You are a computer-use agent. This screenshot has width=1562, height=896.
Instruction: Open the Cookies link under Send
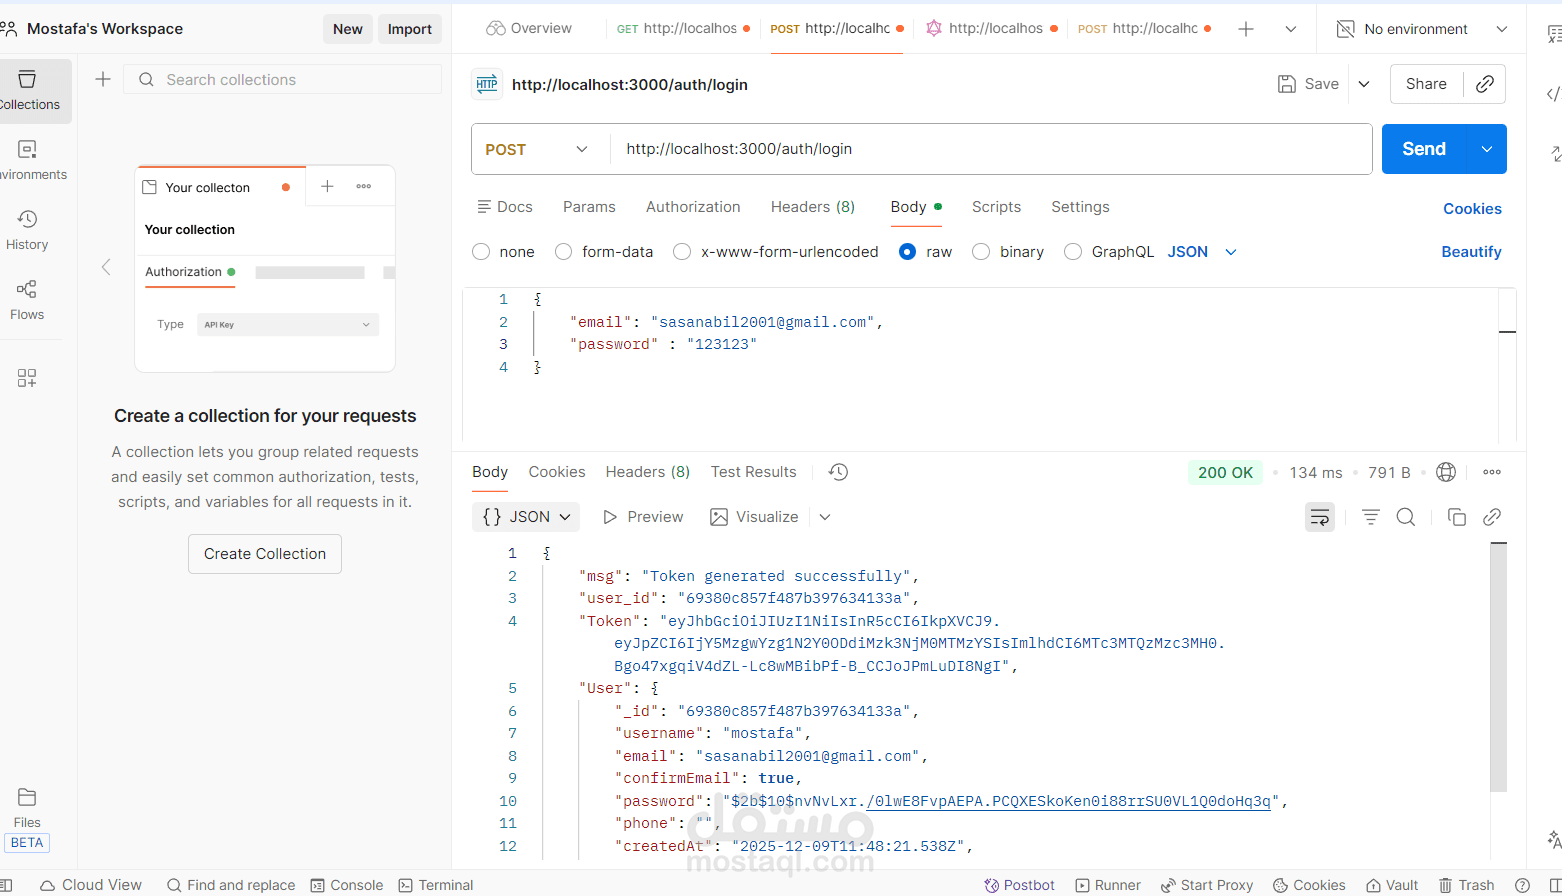[1472, 209]
